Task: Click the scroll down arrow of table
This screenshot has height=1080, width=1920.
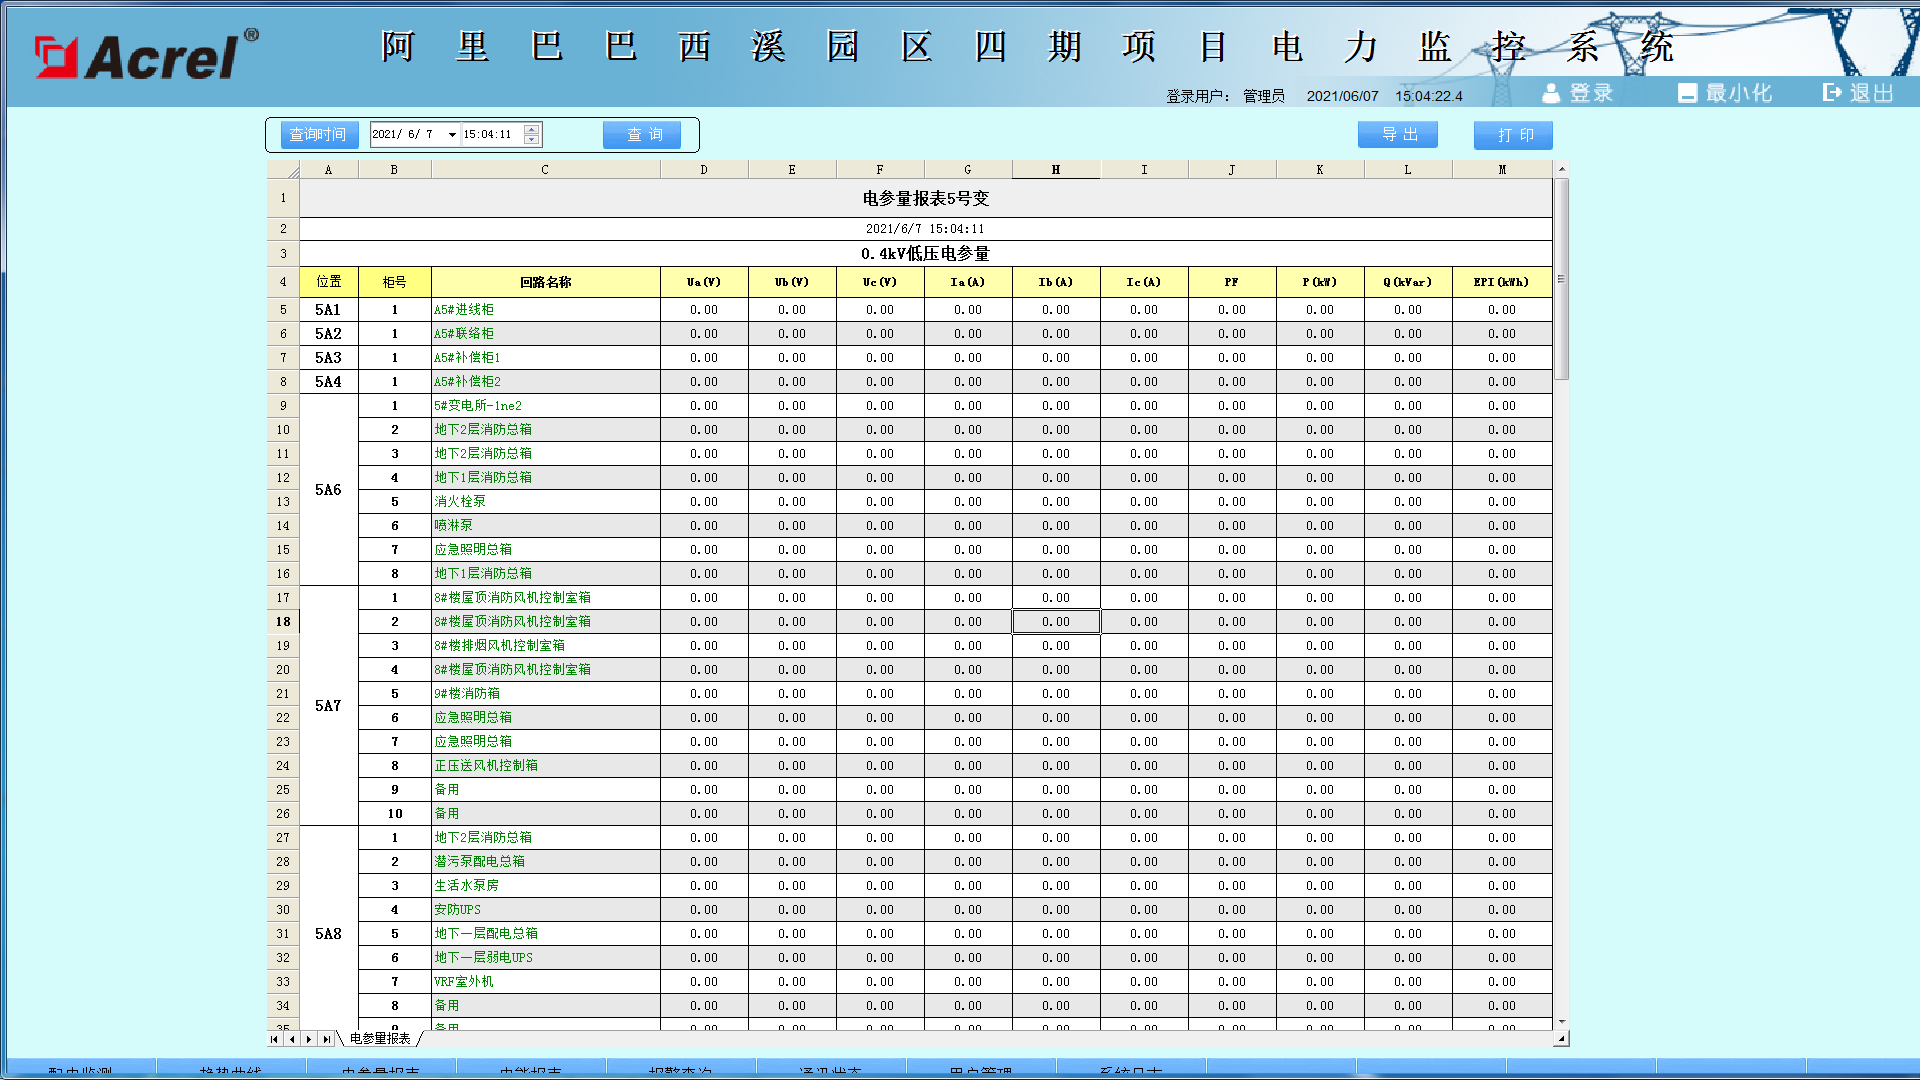Action: coord(1561,1022)
